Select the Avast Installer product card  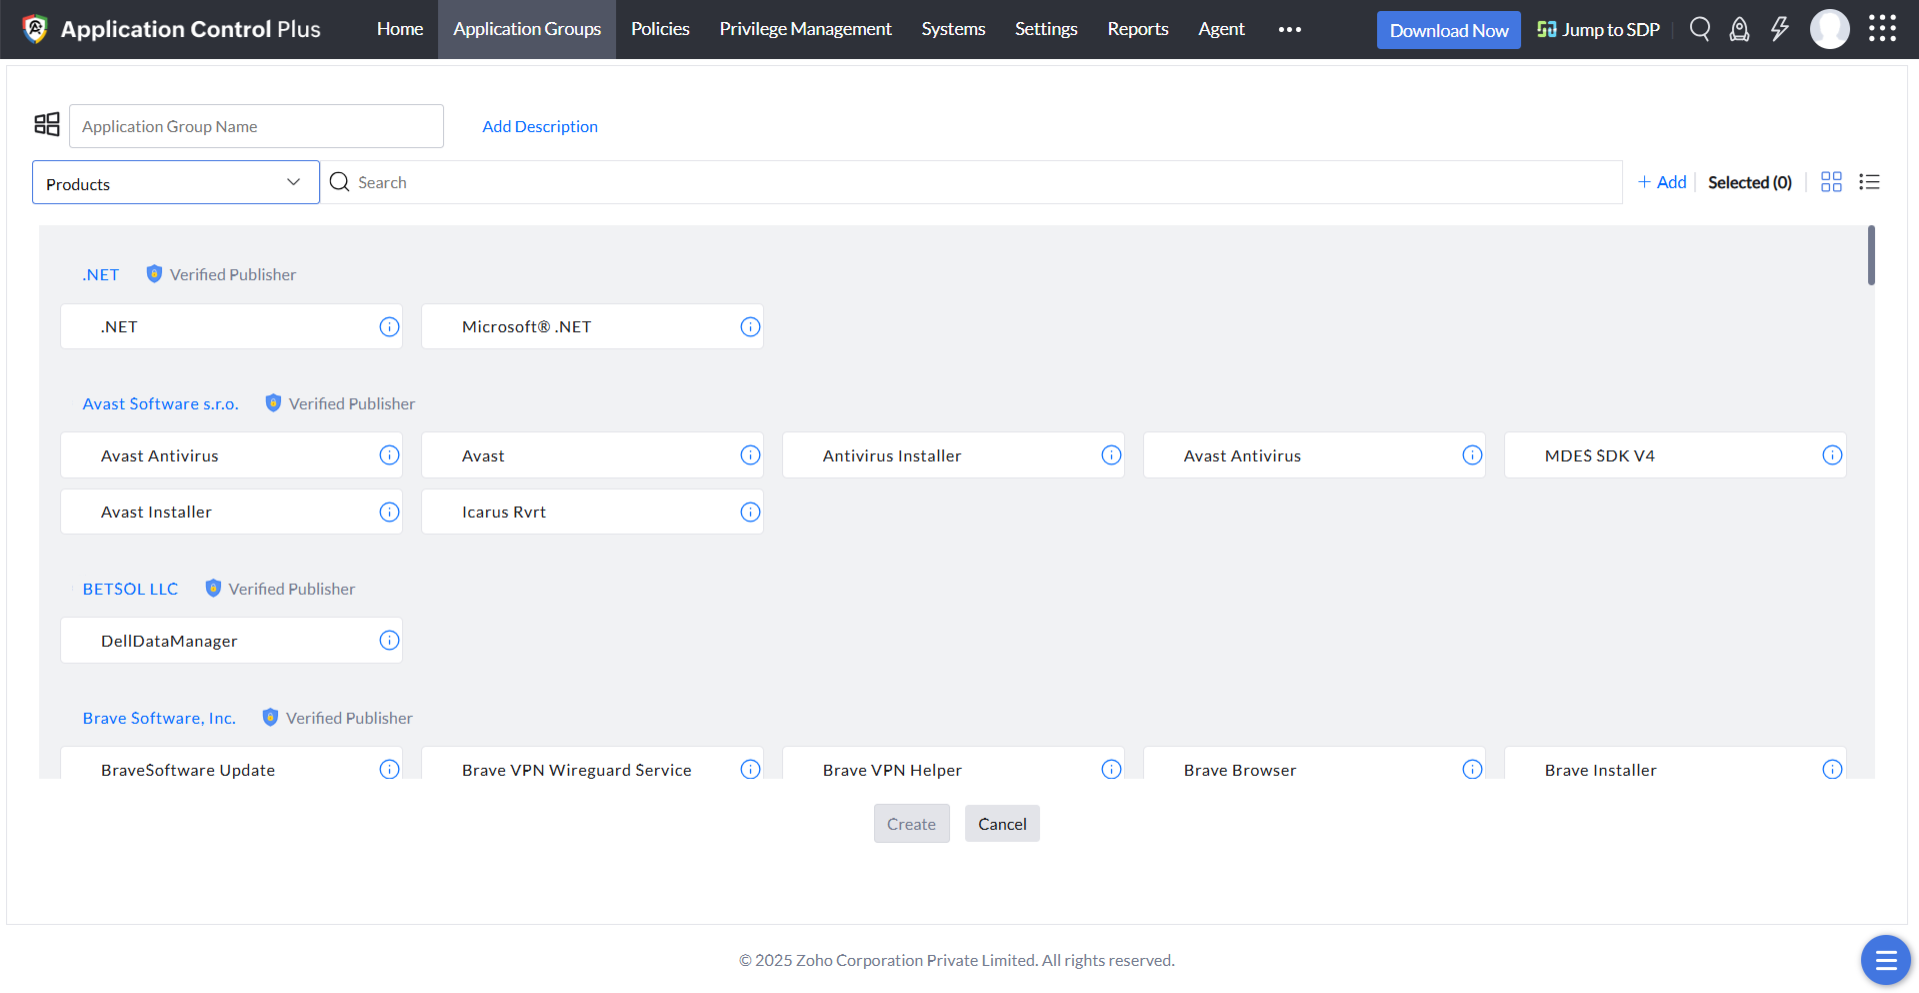click(x=231, y=512)
